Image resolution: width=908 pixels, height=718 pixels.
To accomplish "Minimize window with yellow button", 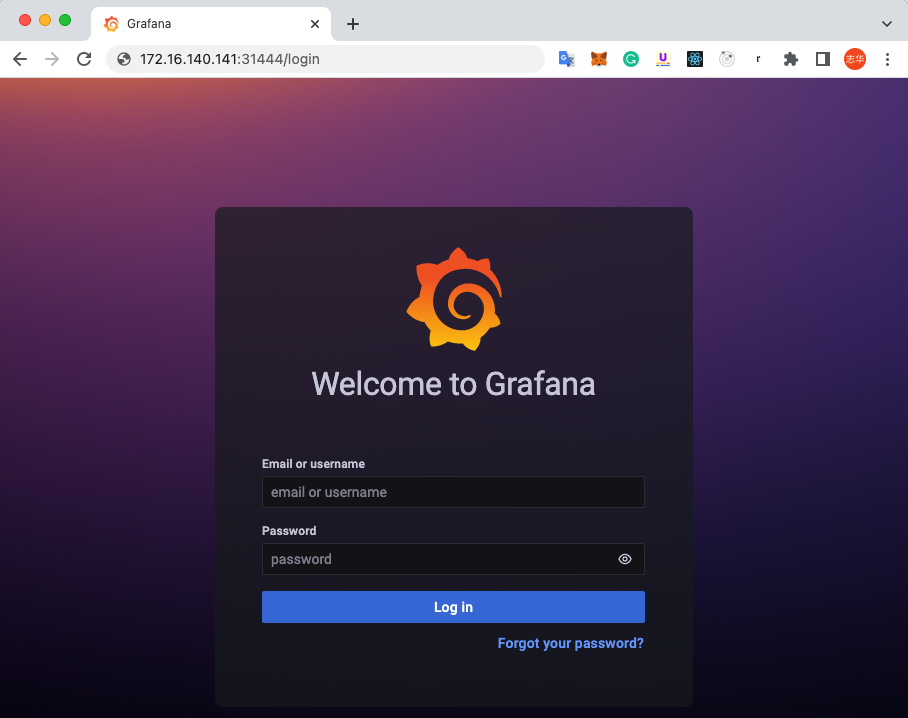I will pyautogui.click(x=45, y=20).
